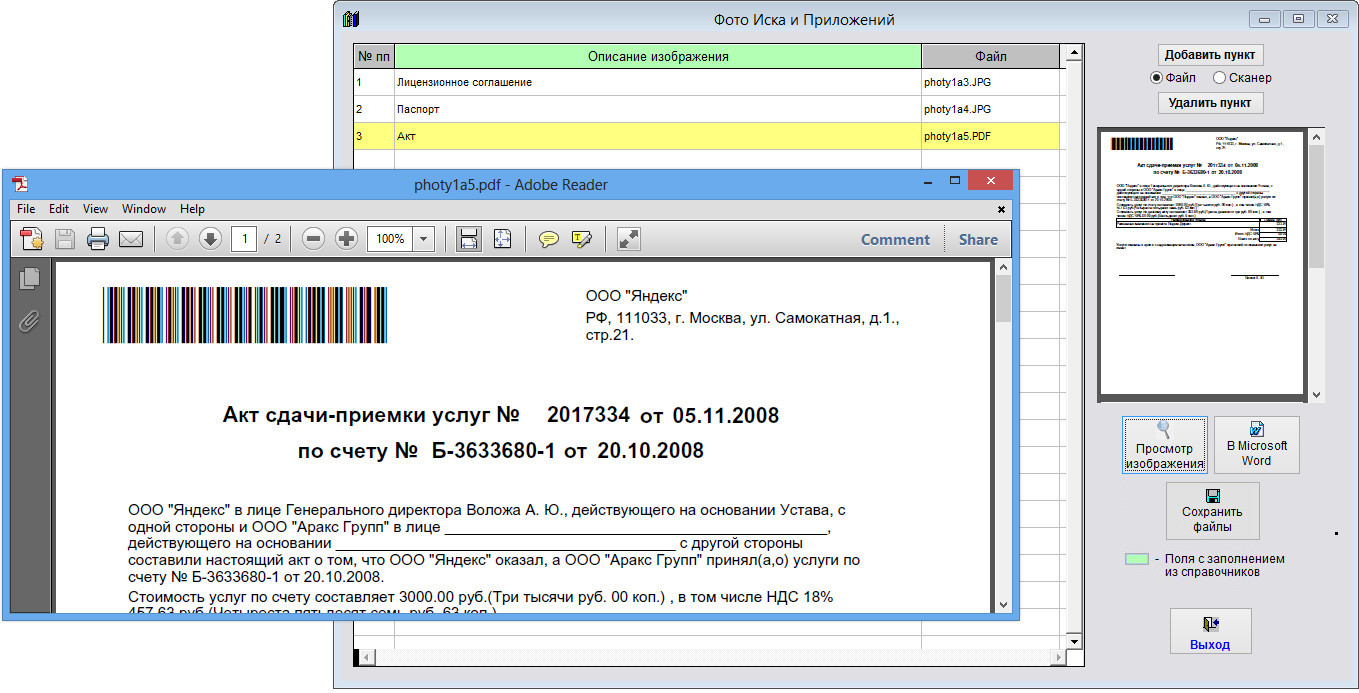Zoom in with the plus icon
The width and height of the screenshot is (1359, 693).
(346, 239)
